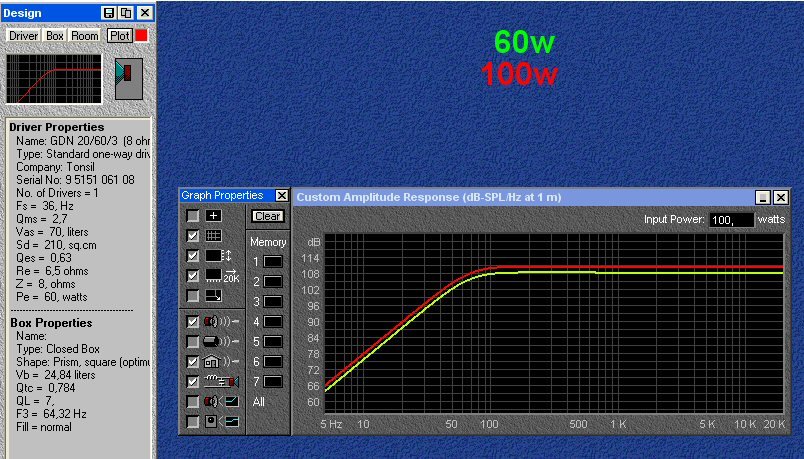Image resolution: width=804 pixels, height=459 pixels.
Task: Untick the checkbox beside vertical scale icon
Action: pyautogui.click(x=193, y=256)
